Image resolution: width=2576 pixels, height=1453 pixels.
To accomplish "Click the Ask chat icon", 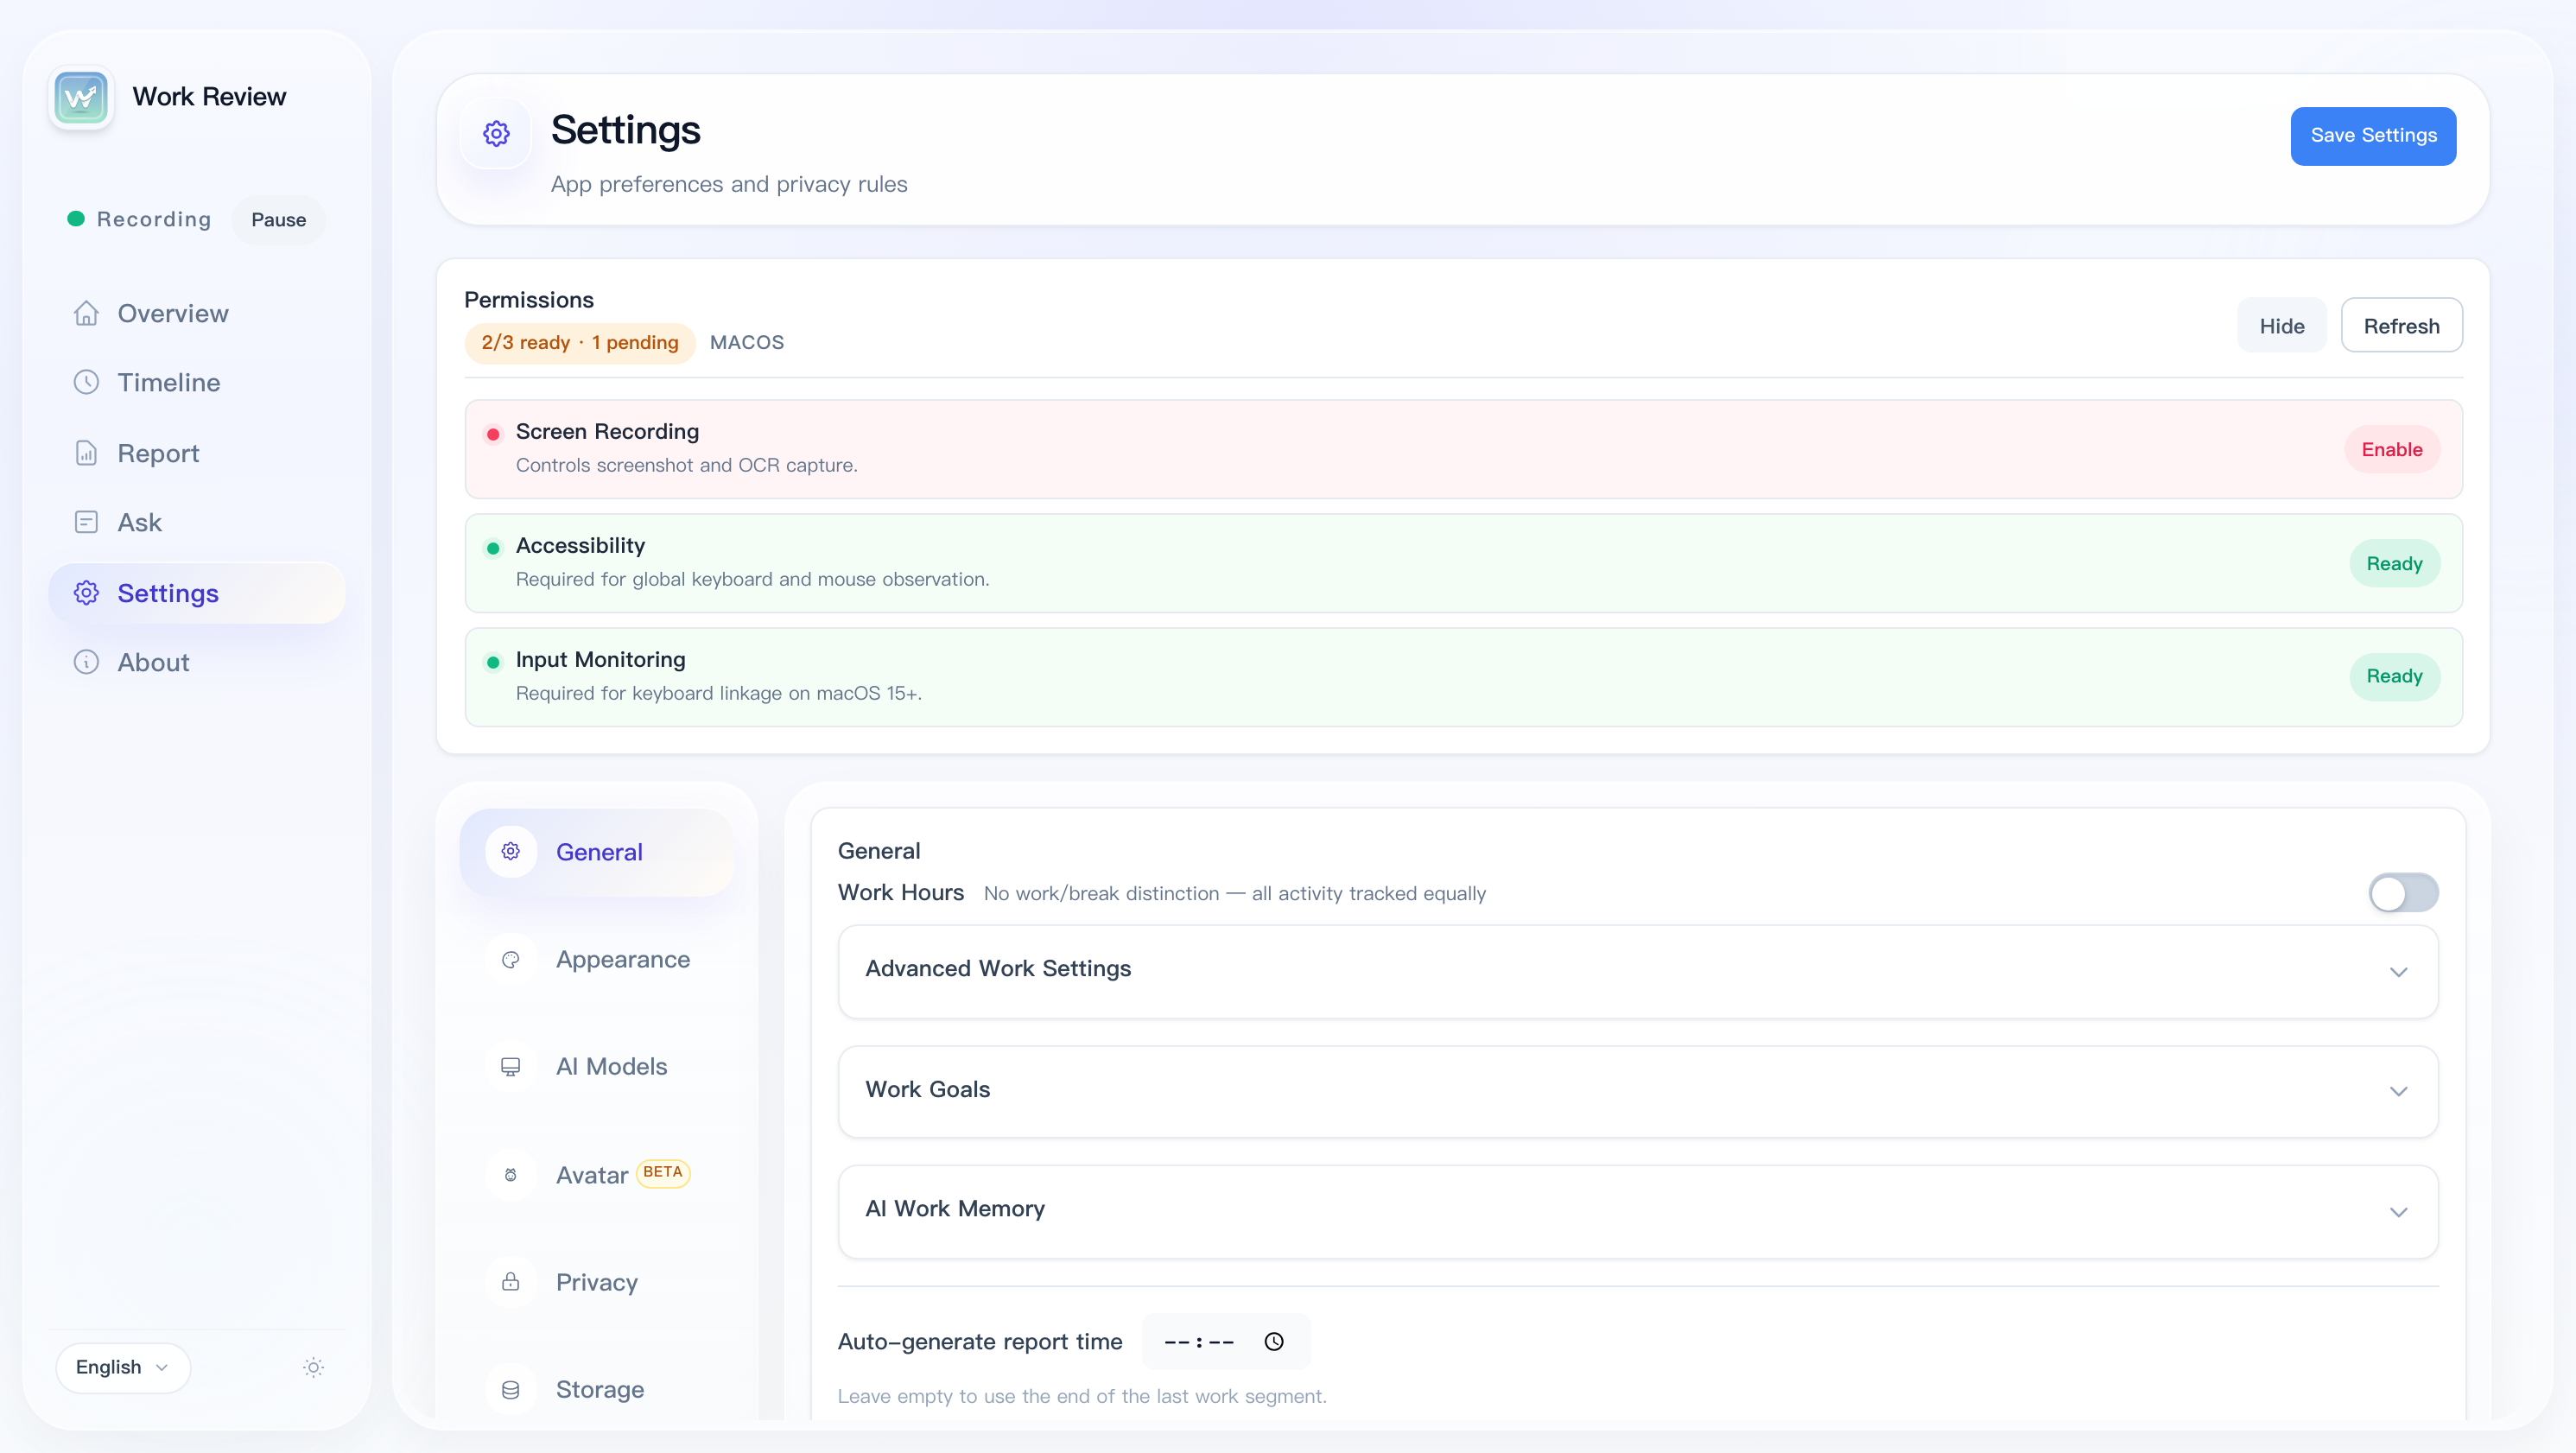I will (86, 522).
